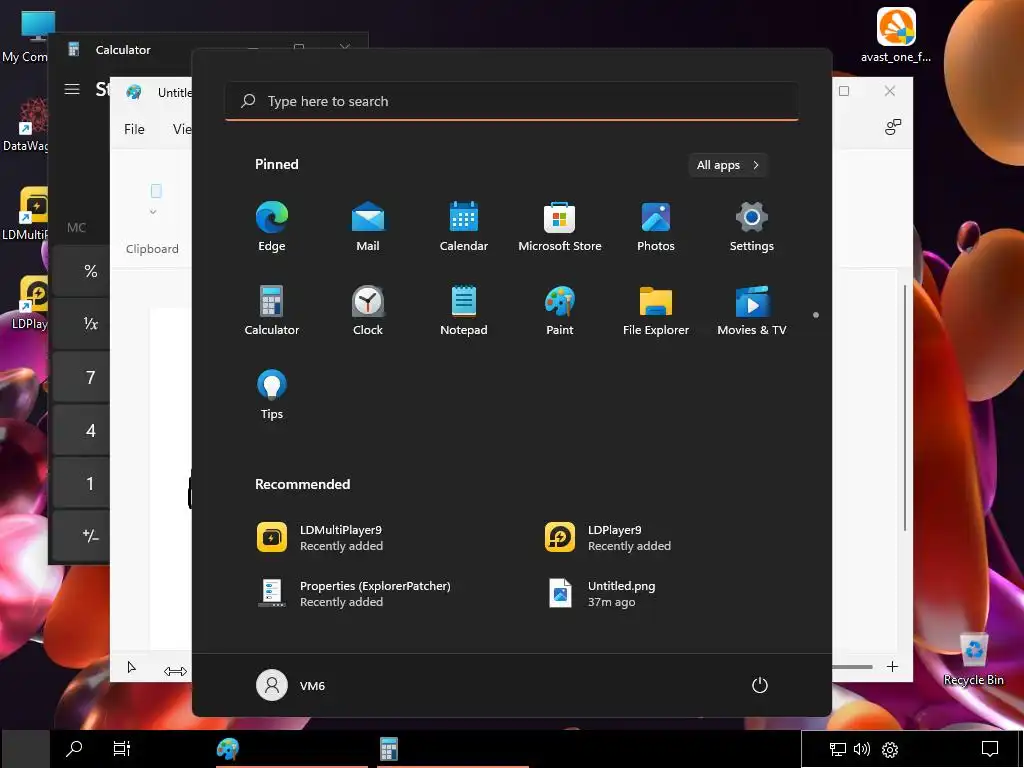Click the power button in Start menu

pos(760,685)
